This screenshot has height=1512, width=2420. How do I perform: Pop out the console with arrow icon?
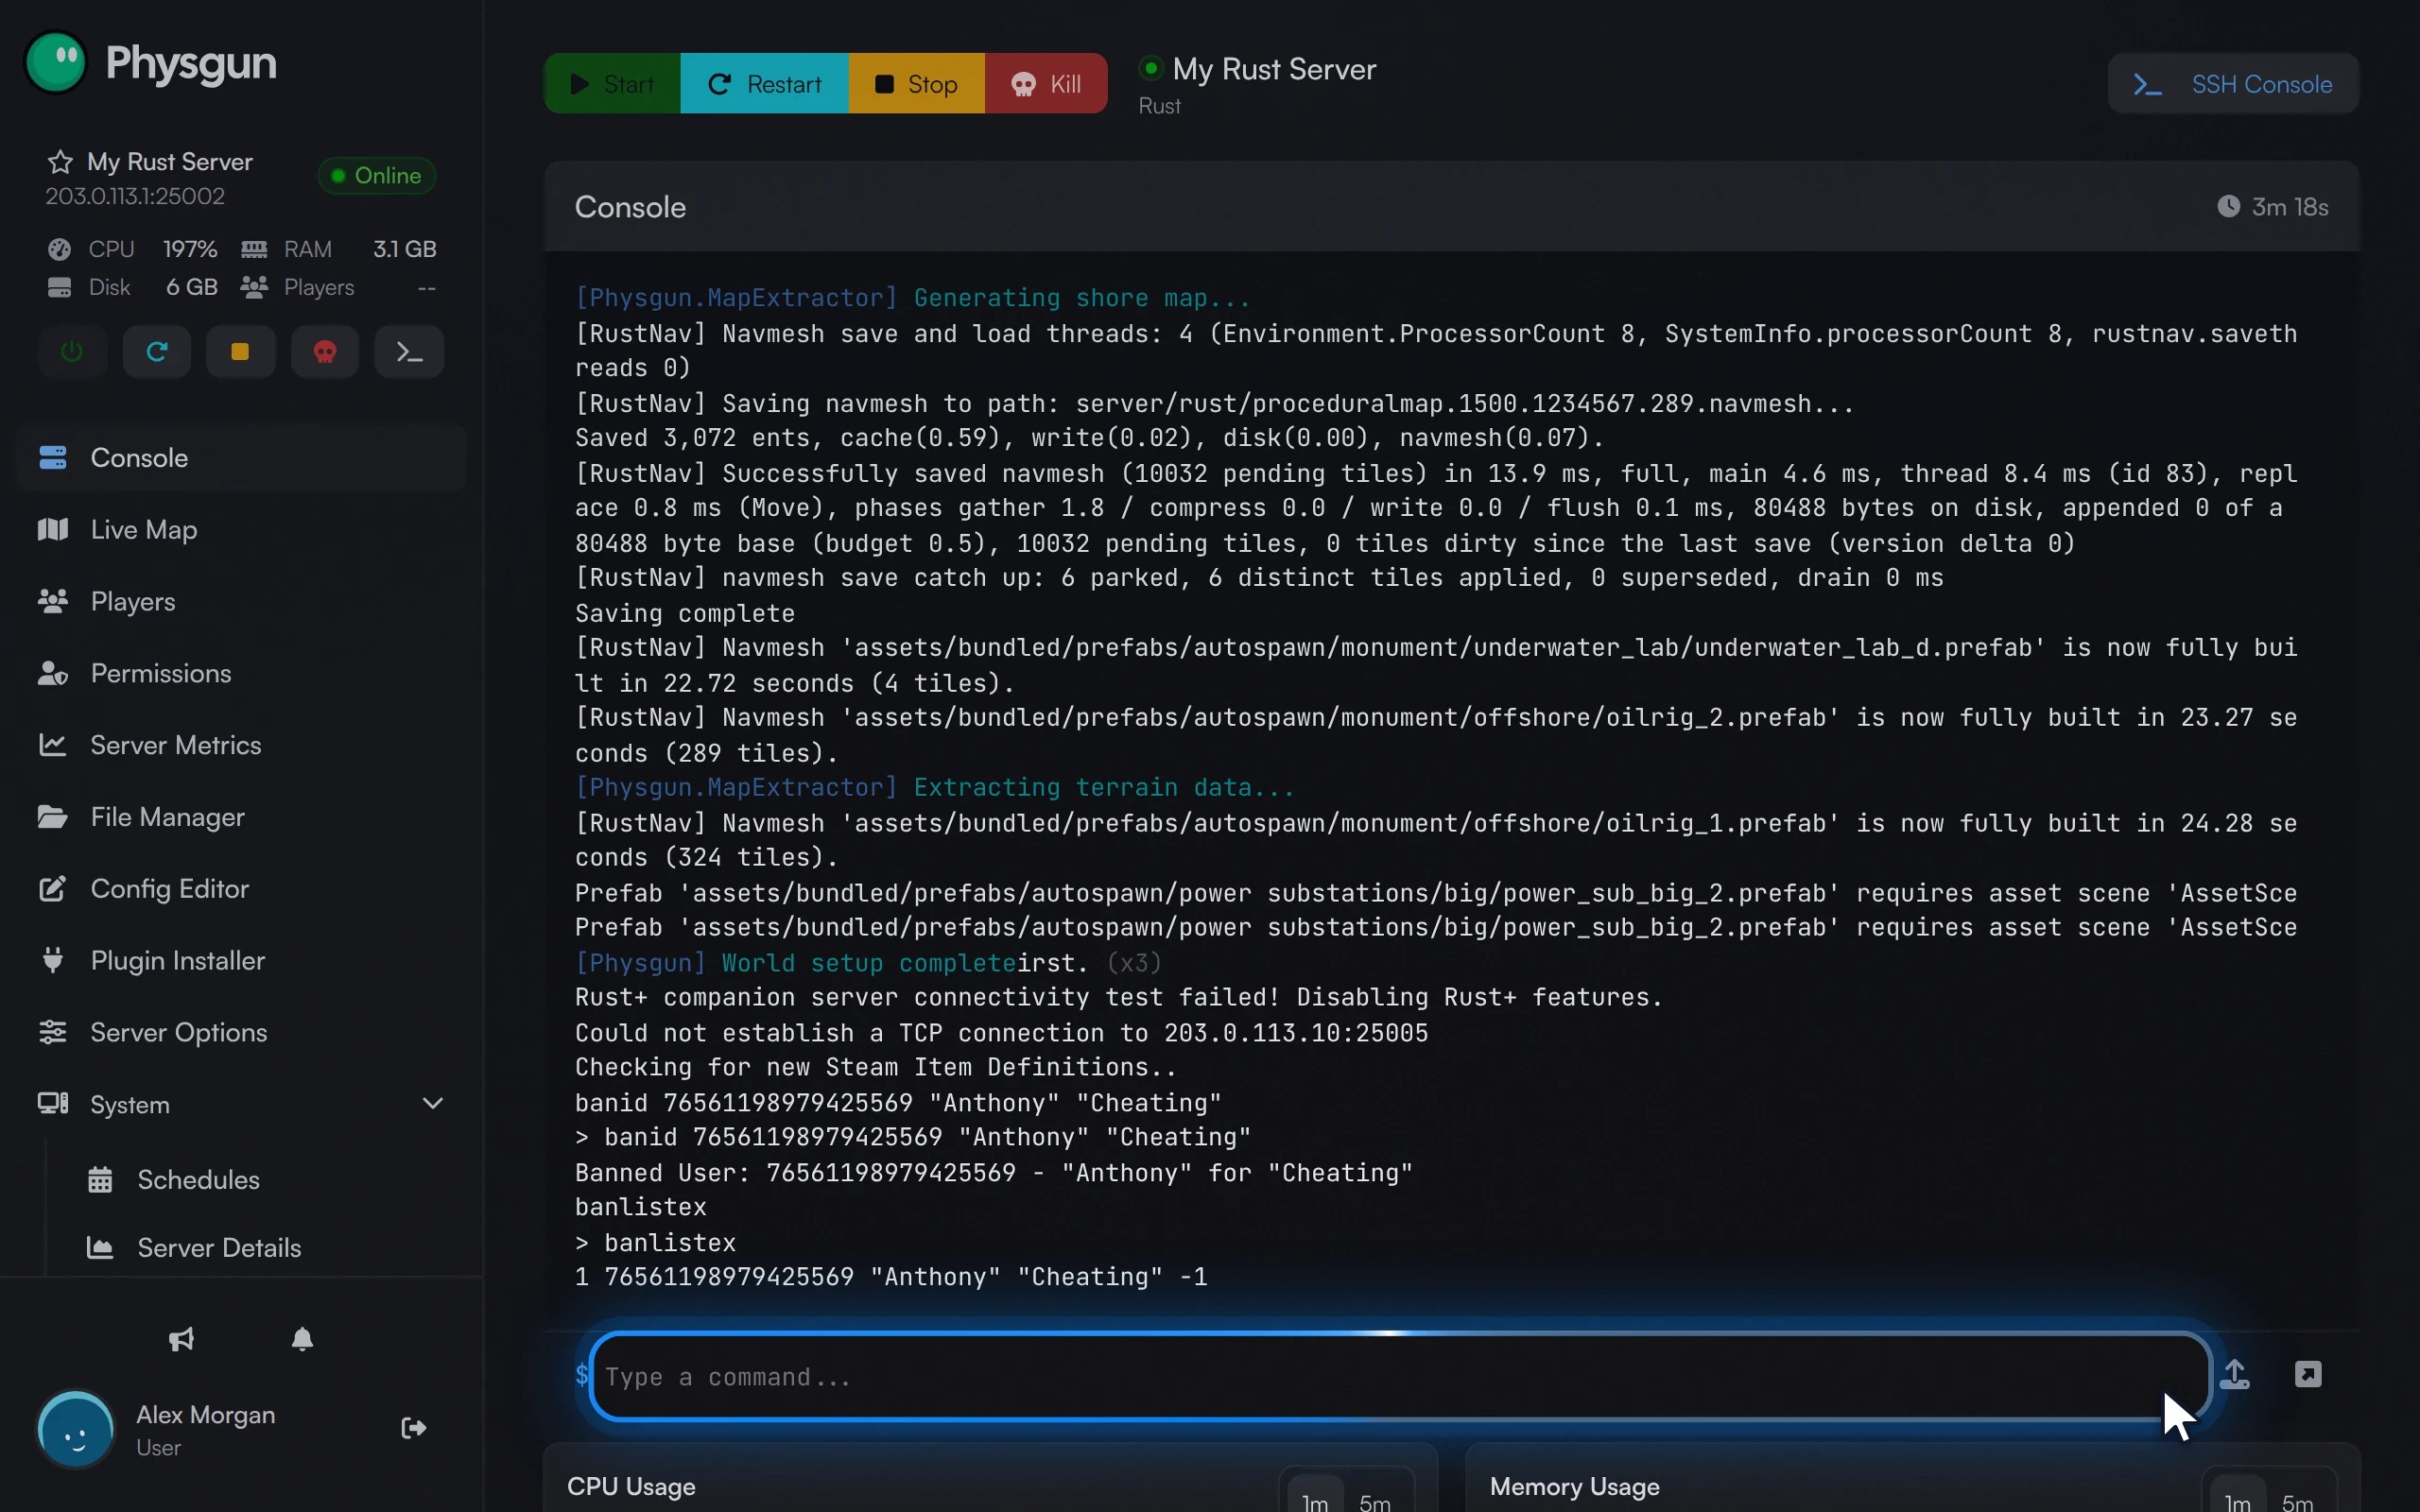[x=2308, y=1374]
